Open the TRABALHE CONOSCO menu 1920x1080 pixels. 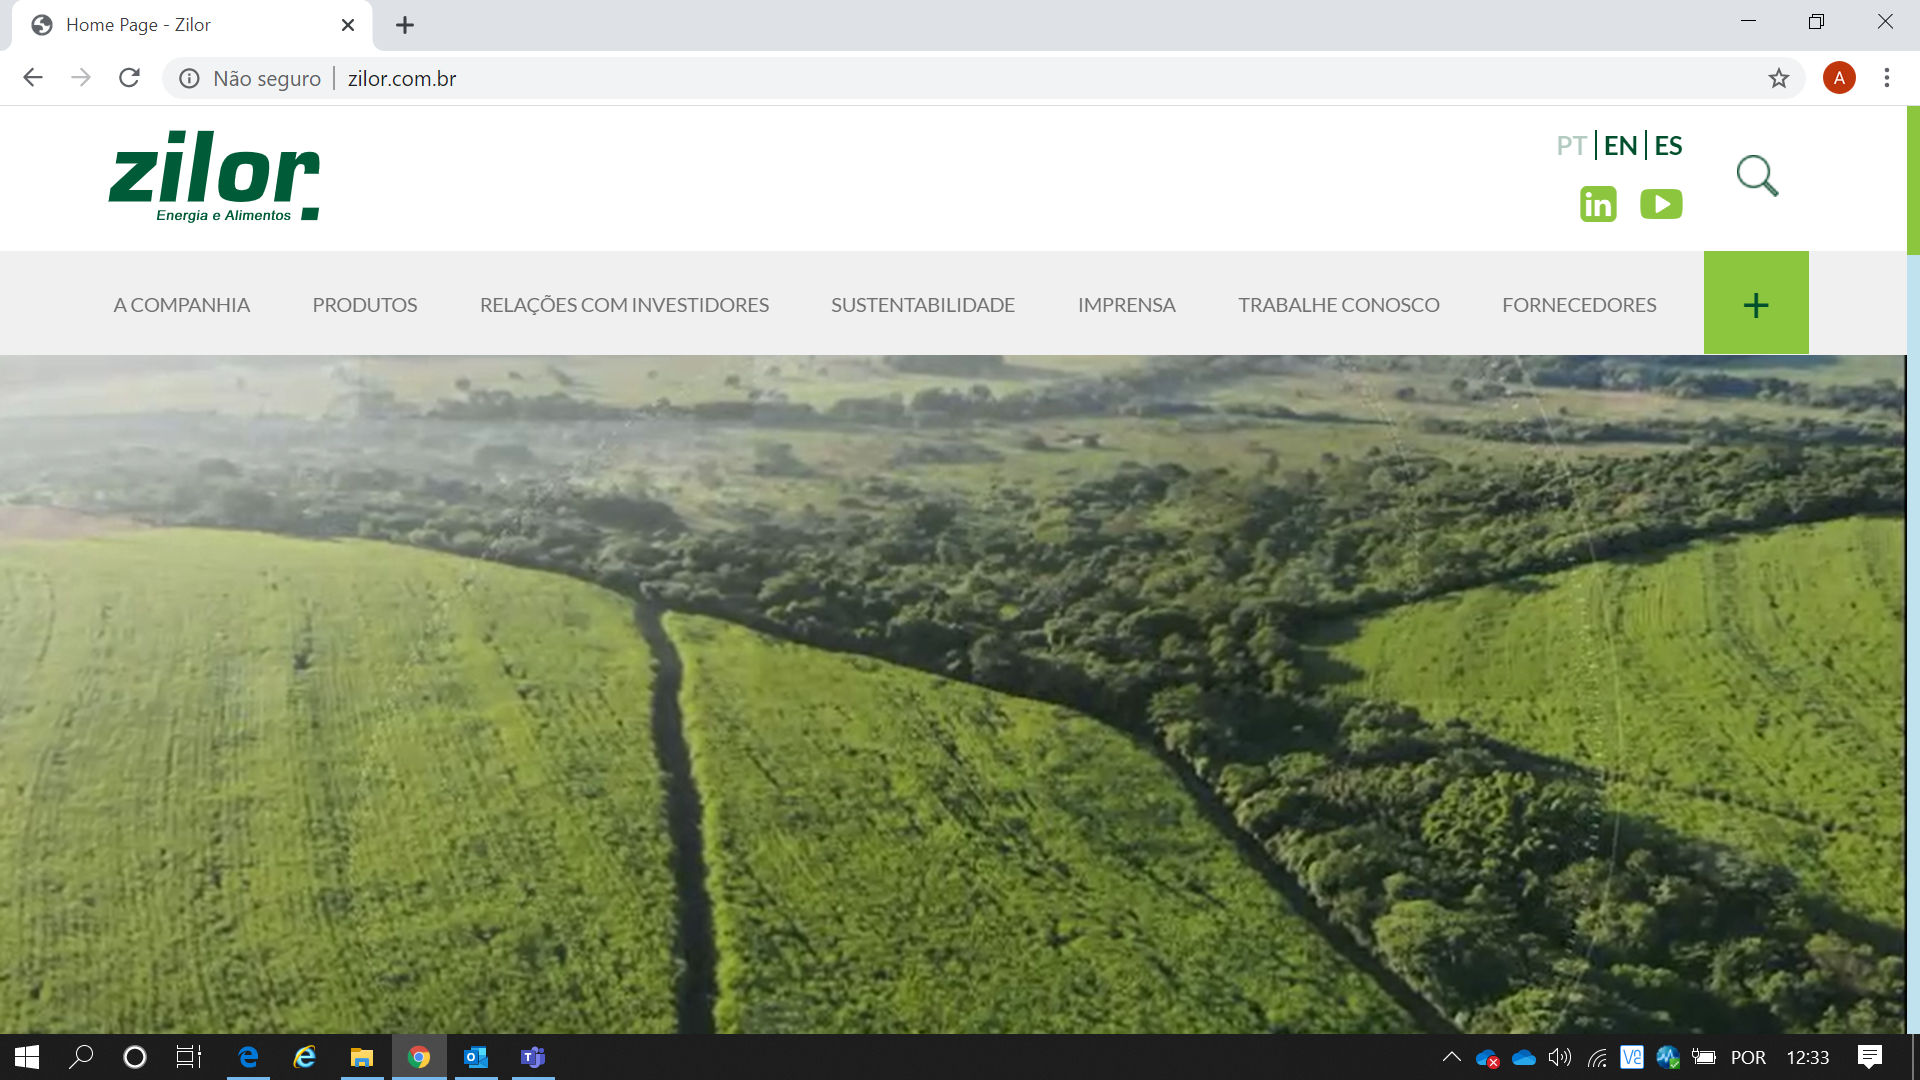click(x=1338, y=305)
